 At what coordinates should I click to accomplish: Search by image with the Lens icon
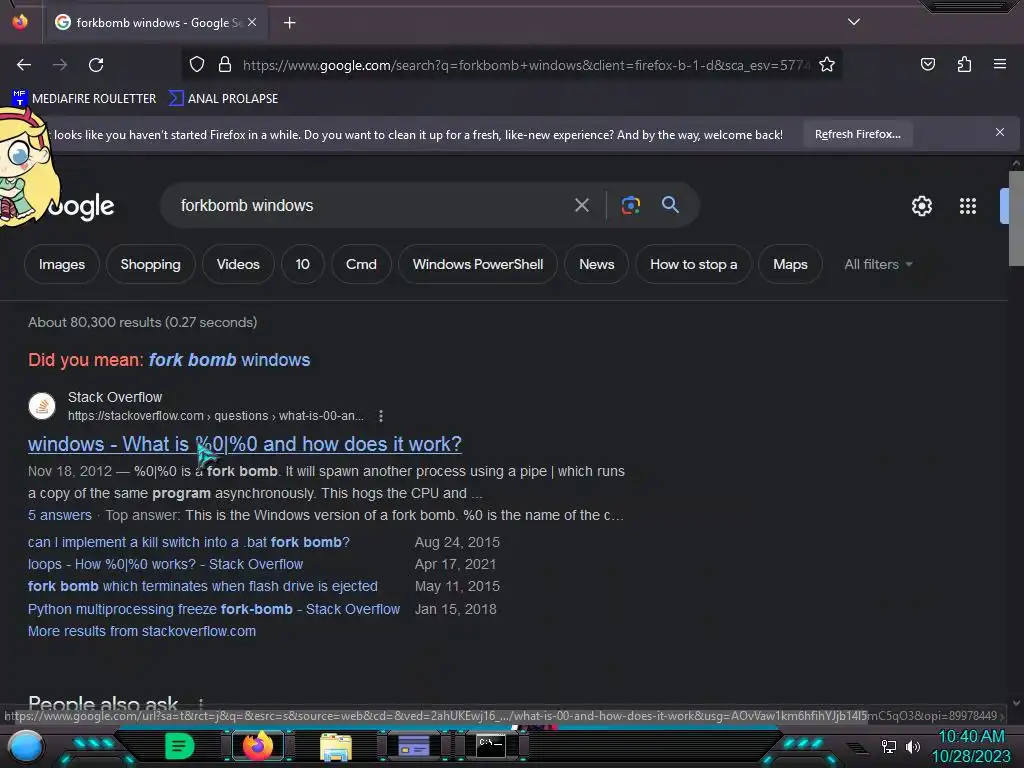630,205
